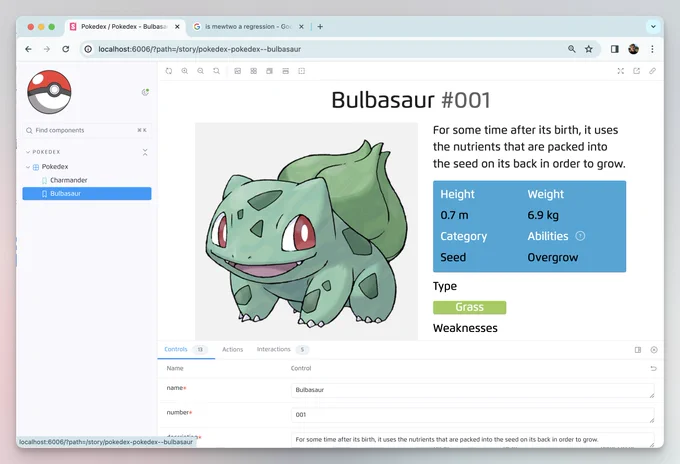Change the preview background via toolbar icon
The image size is (680, 464).
238,71
